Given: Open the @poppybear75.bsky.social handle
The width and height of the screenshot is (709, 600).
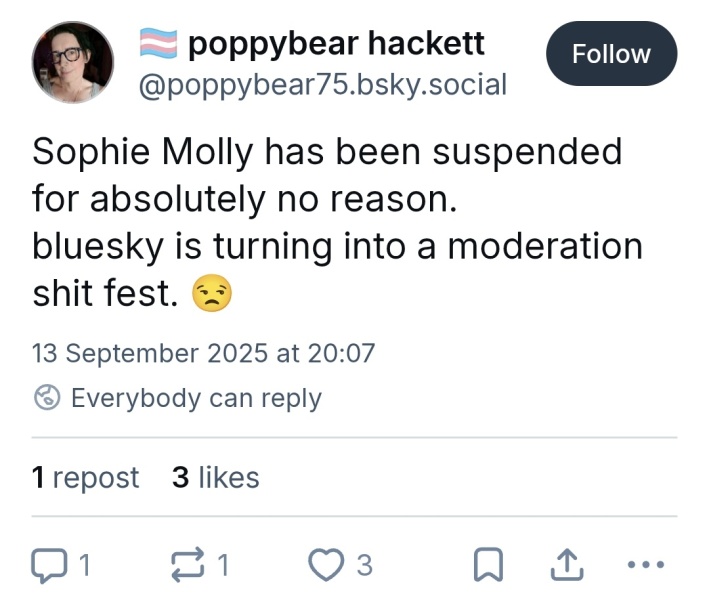Looking at the screenshot, I should coord(321,84).
